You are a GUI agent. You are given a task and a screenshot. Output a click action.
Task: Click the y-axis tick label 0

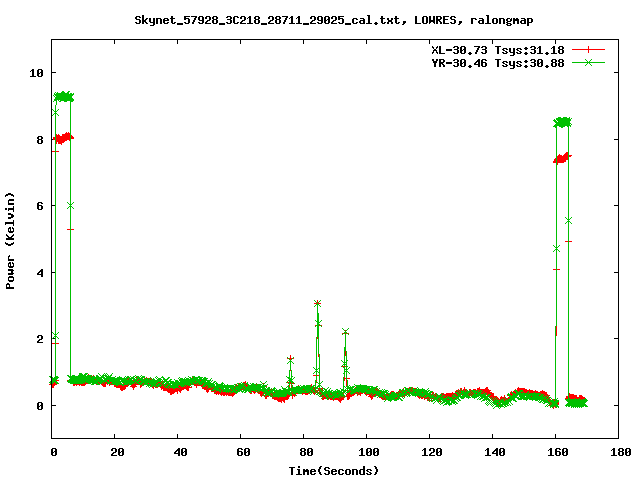tap(40, 406)
